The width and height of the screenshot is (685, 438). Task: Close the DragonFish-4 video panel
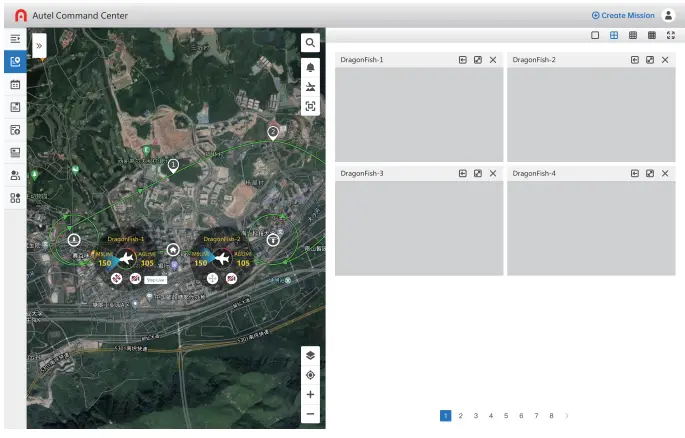click(x=665, y=173)
